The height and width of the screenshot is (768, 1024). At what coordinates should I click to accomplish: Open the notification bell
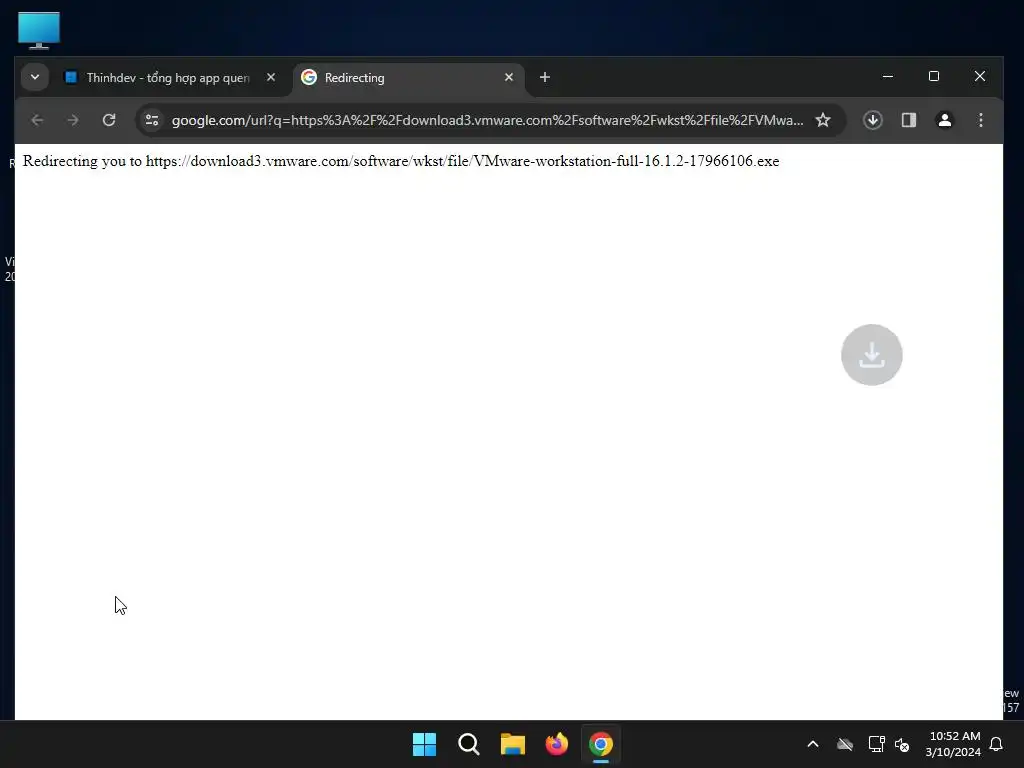coord(996,744)
